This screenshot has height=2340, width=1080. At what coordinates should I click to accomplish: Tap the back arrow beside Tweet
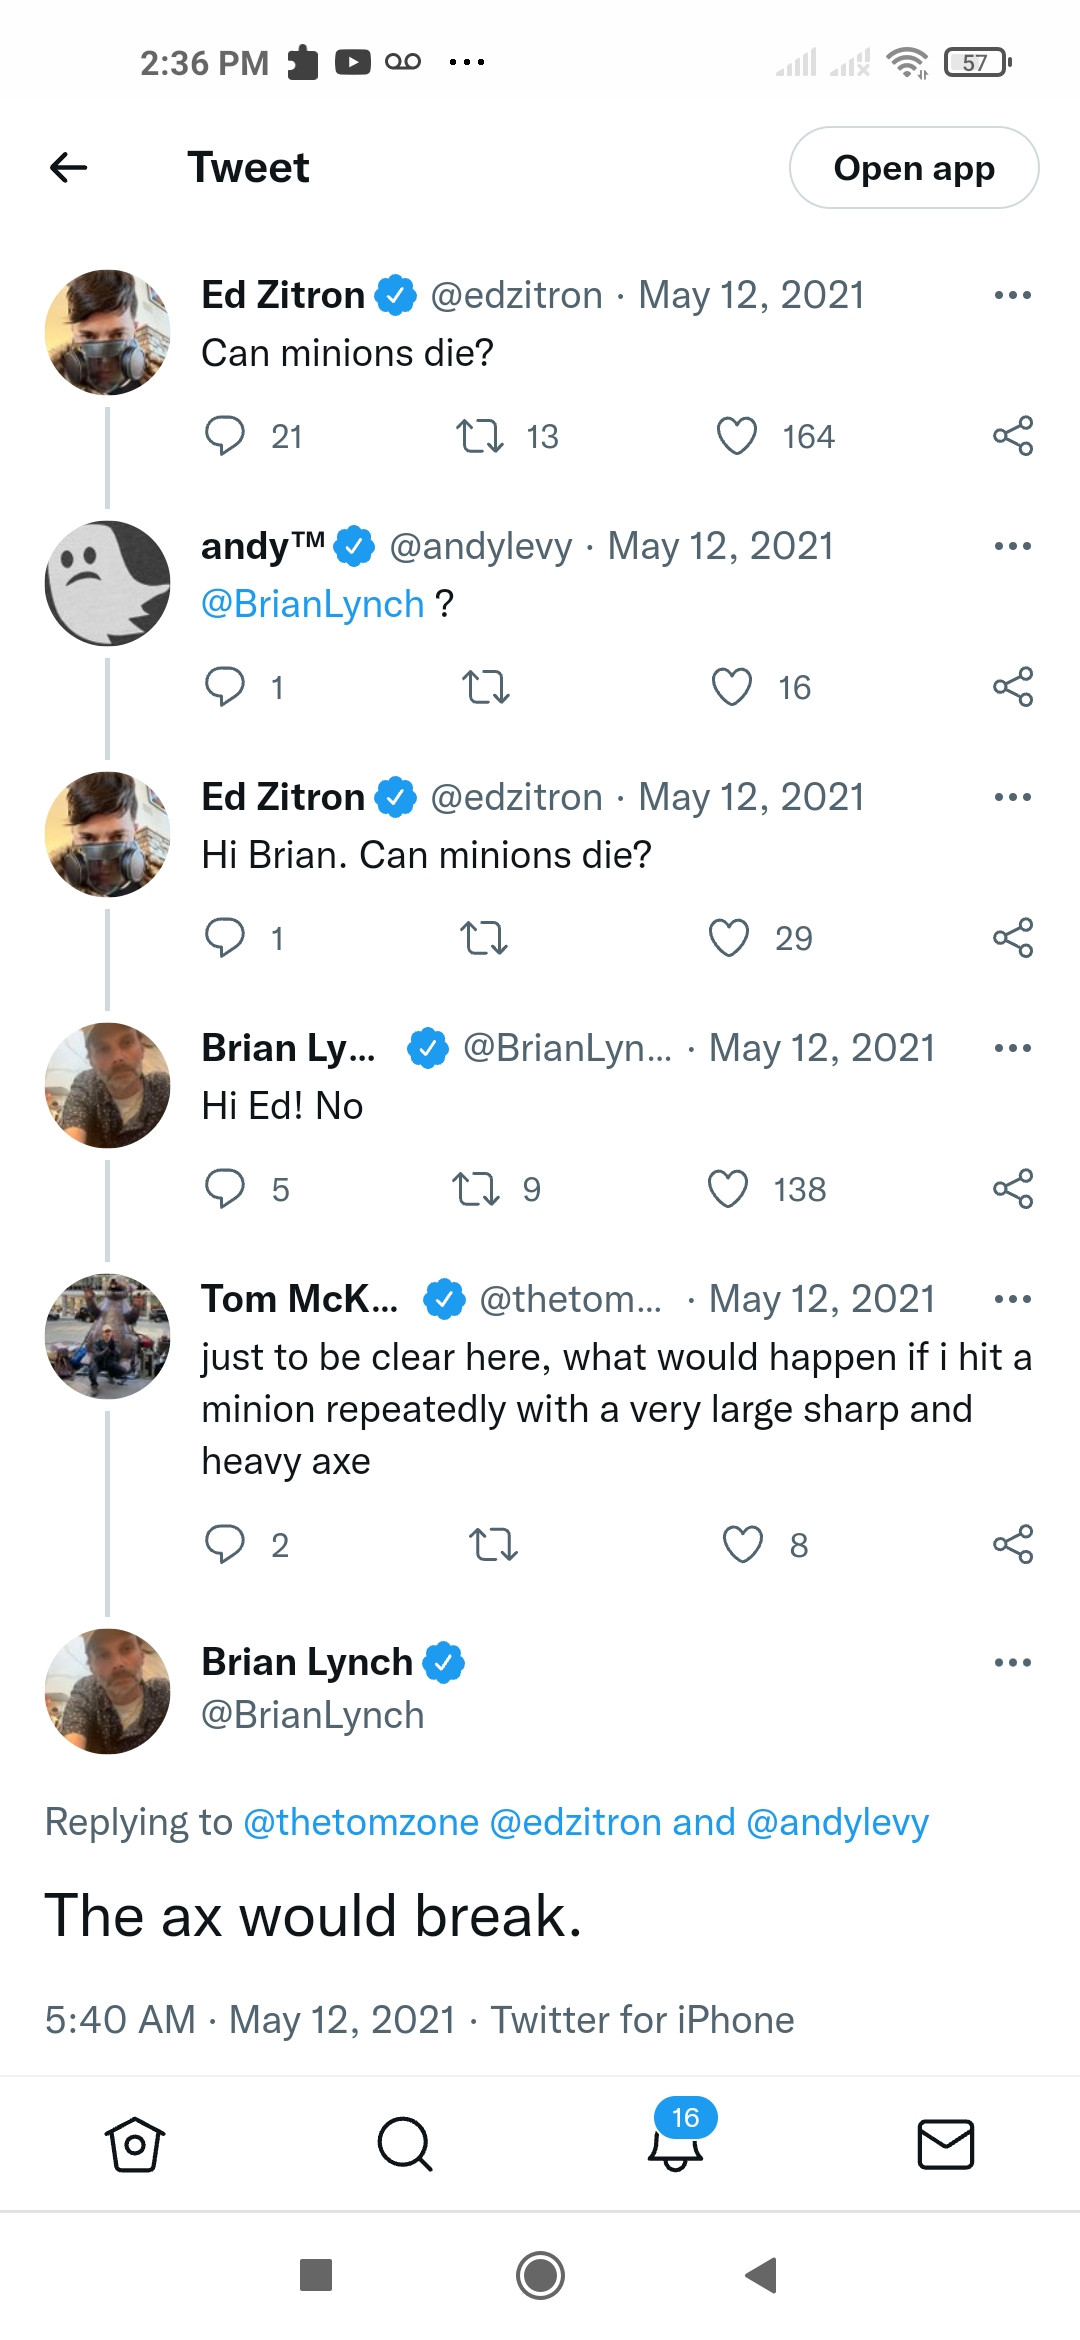69,168
